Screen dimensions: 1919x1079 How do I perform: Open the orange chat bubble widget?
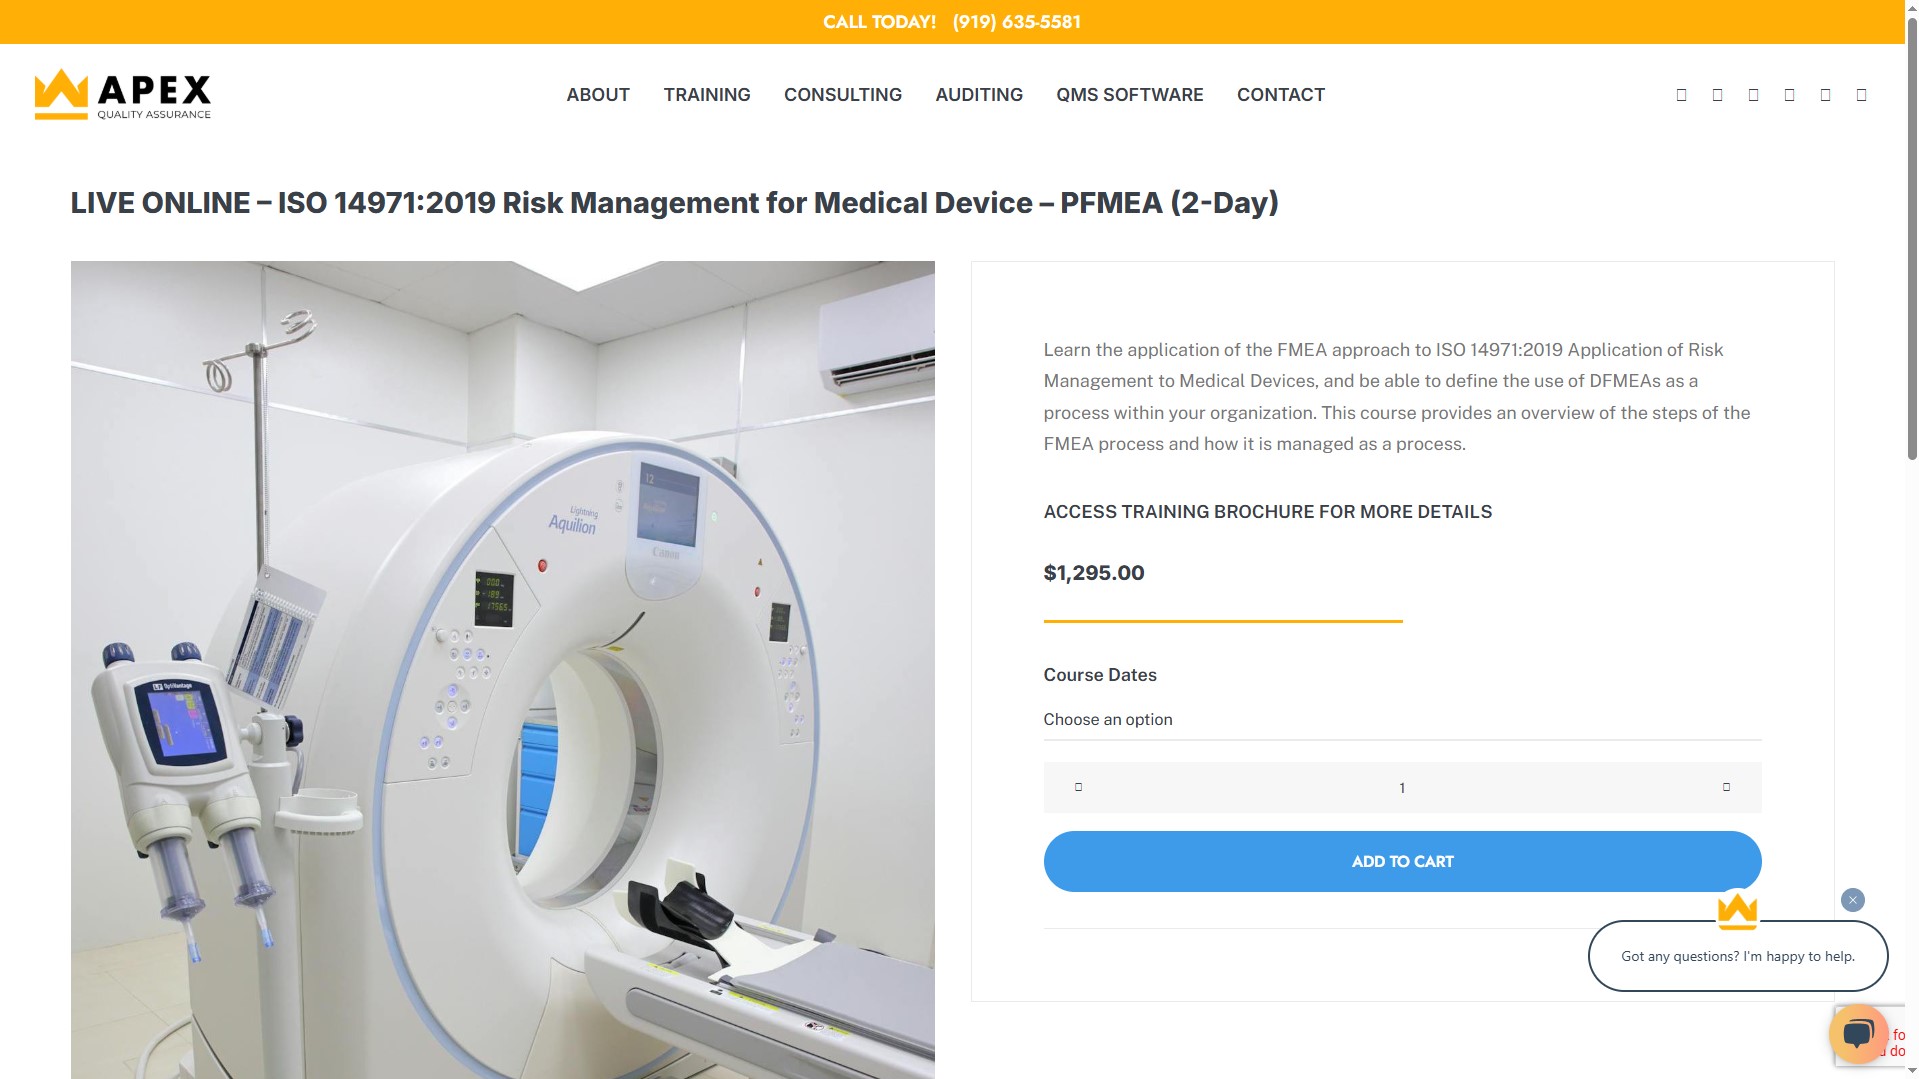[x=1858, y=1033]
